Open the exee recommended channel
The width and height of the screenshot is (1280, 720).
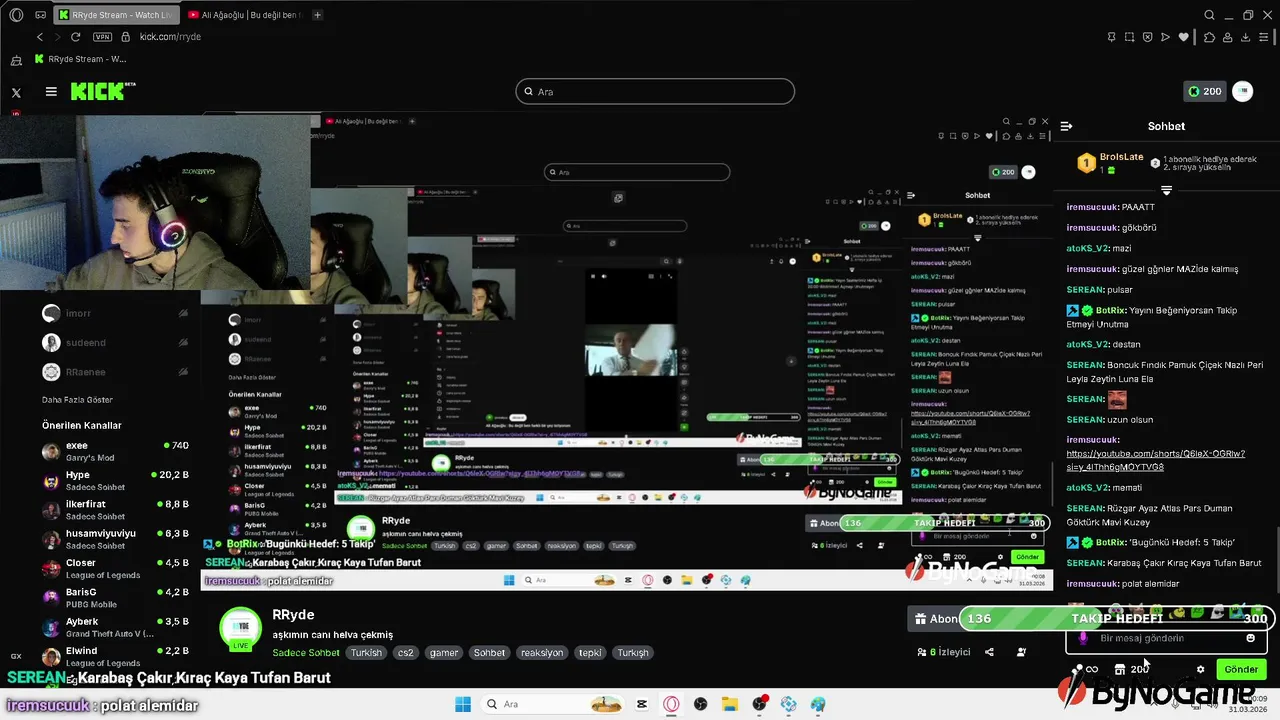[115, 451]
